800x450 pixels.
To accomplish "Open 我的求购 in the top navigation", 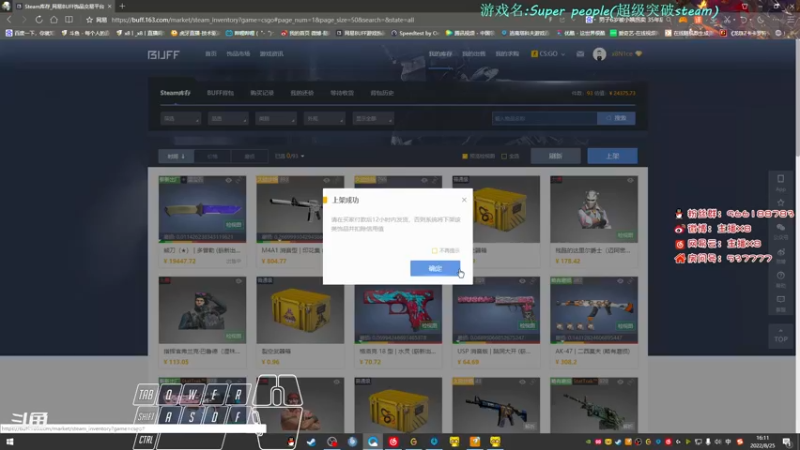I will coord(507,54).
